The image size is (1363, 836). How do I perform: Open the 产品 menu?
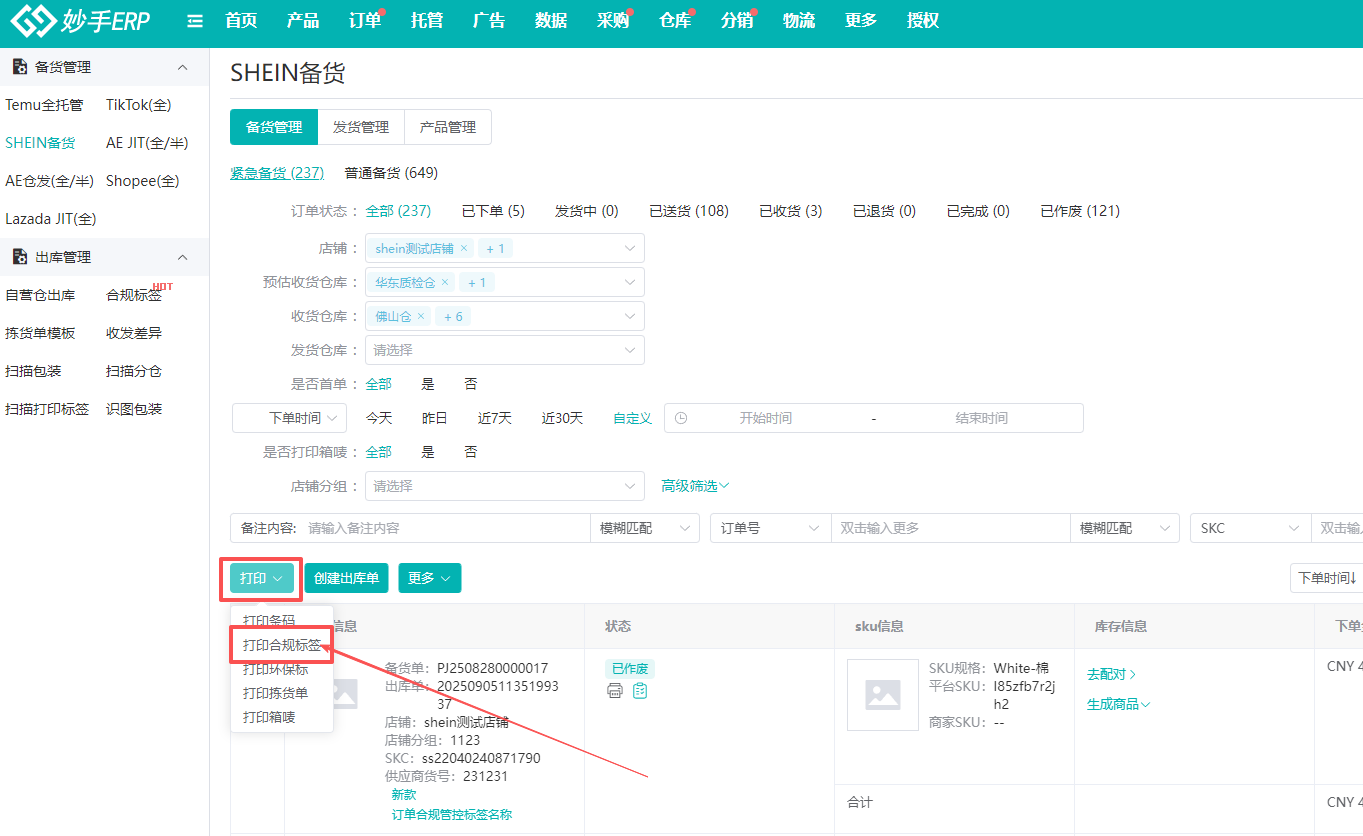[303, 21]
